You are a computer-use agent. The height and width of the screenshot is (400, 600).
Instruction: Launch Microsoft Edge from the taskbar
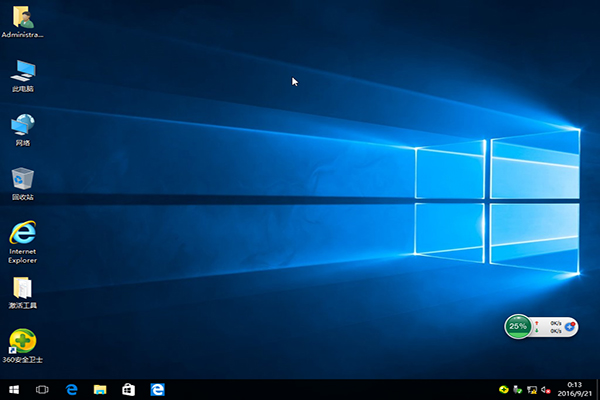pyautogui.click(x=72, y=388)
